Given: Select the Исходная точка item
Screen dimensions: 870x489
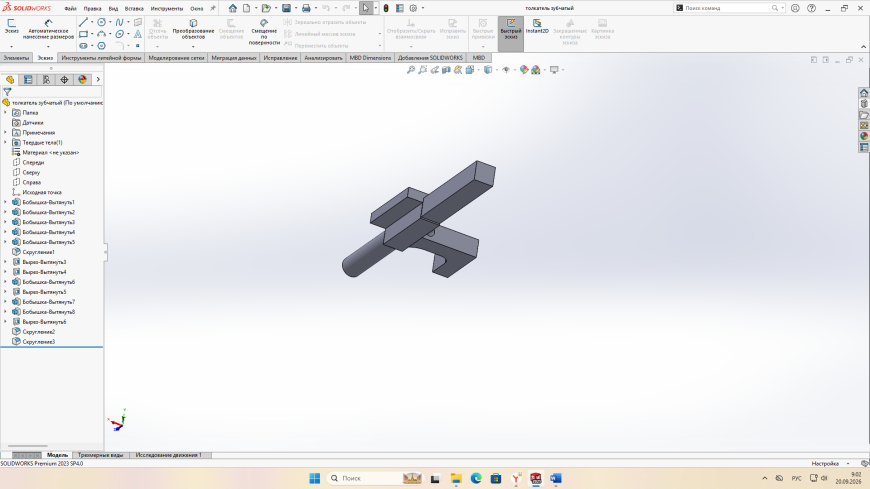Looking at the screenshot, I should click(x=42, y=193).
